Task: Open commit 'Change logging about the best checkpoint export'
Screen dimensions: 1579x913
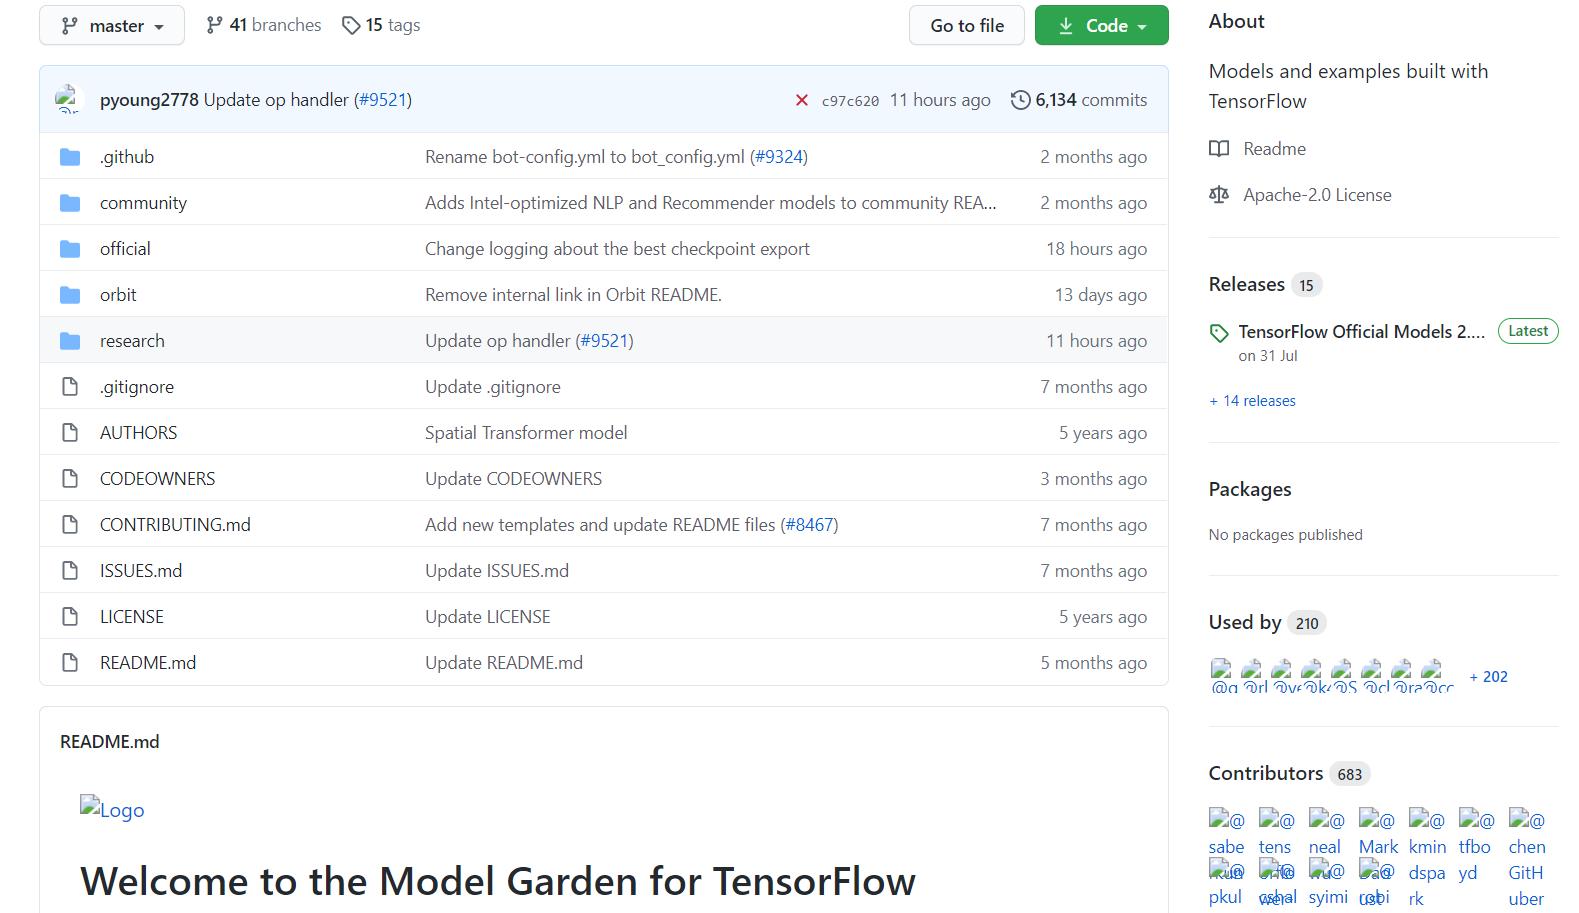Action: 617,249
